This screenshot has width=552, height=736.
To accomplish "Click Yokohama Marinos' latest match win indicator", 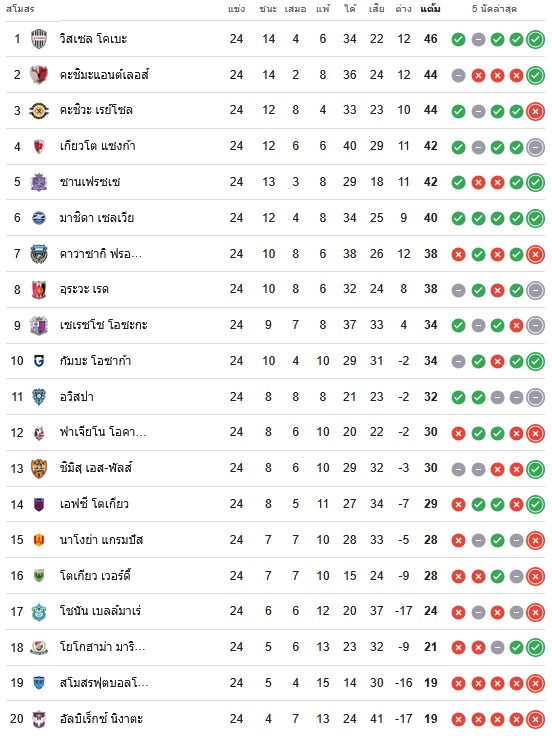I will (535, 648).
